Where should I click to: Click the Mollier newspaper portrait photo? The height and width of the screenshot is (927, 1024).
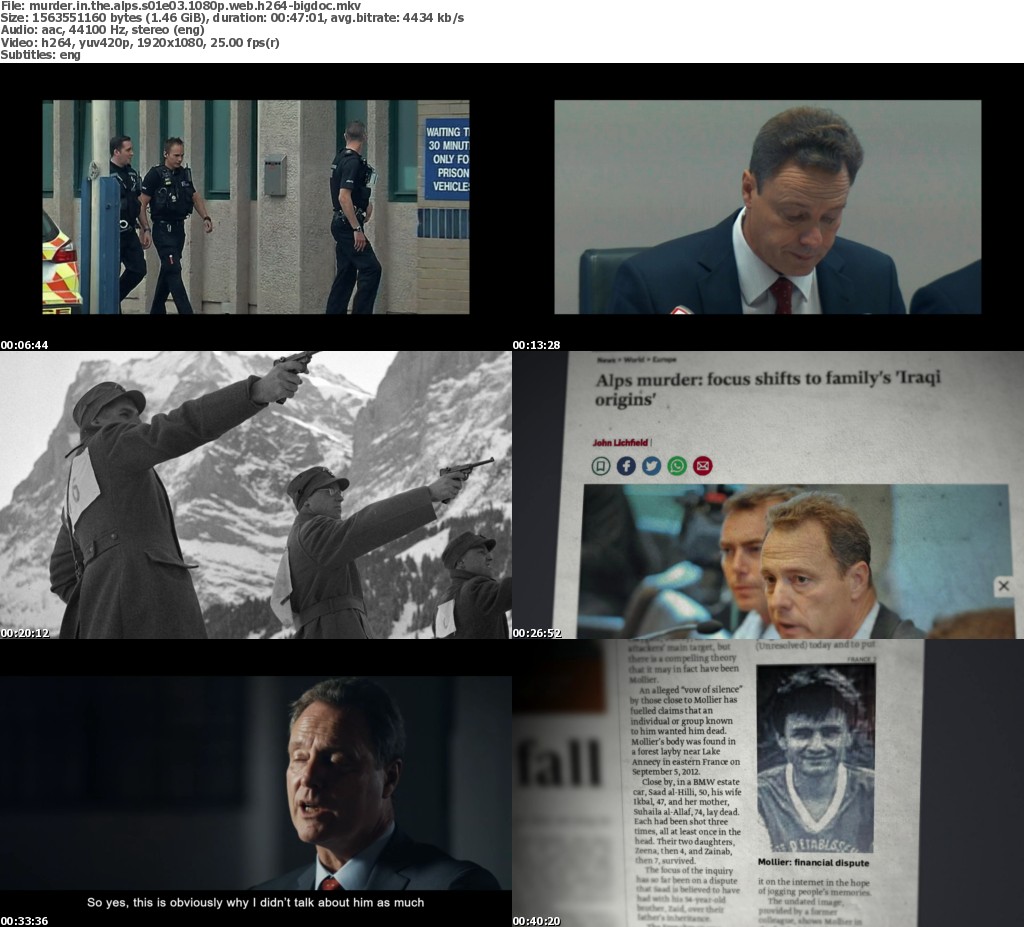tap(815, 757)
